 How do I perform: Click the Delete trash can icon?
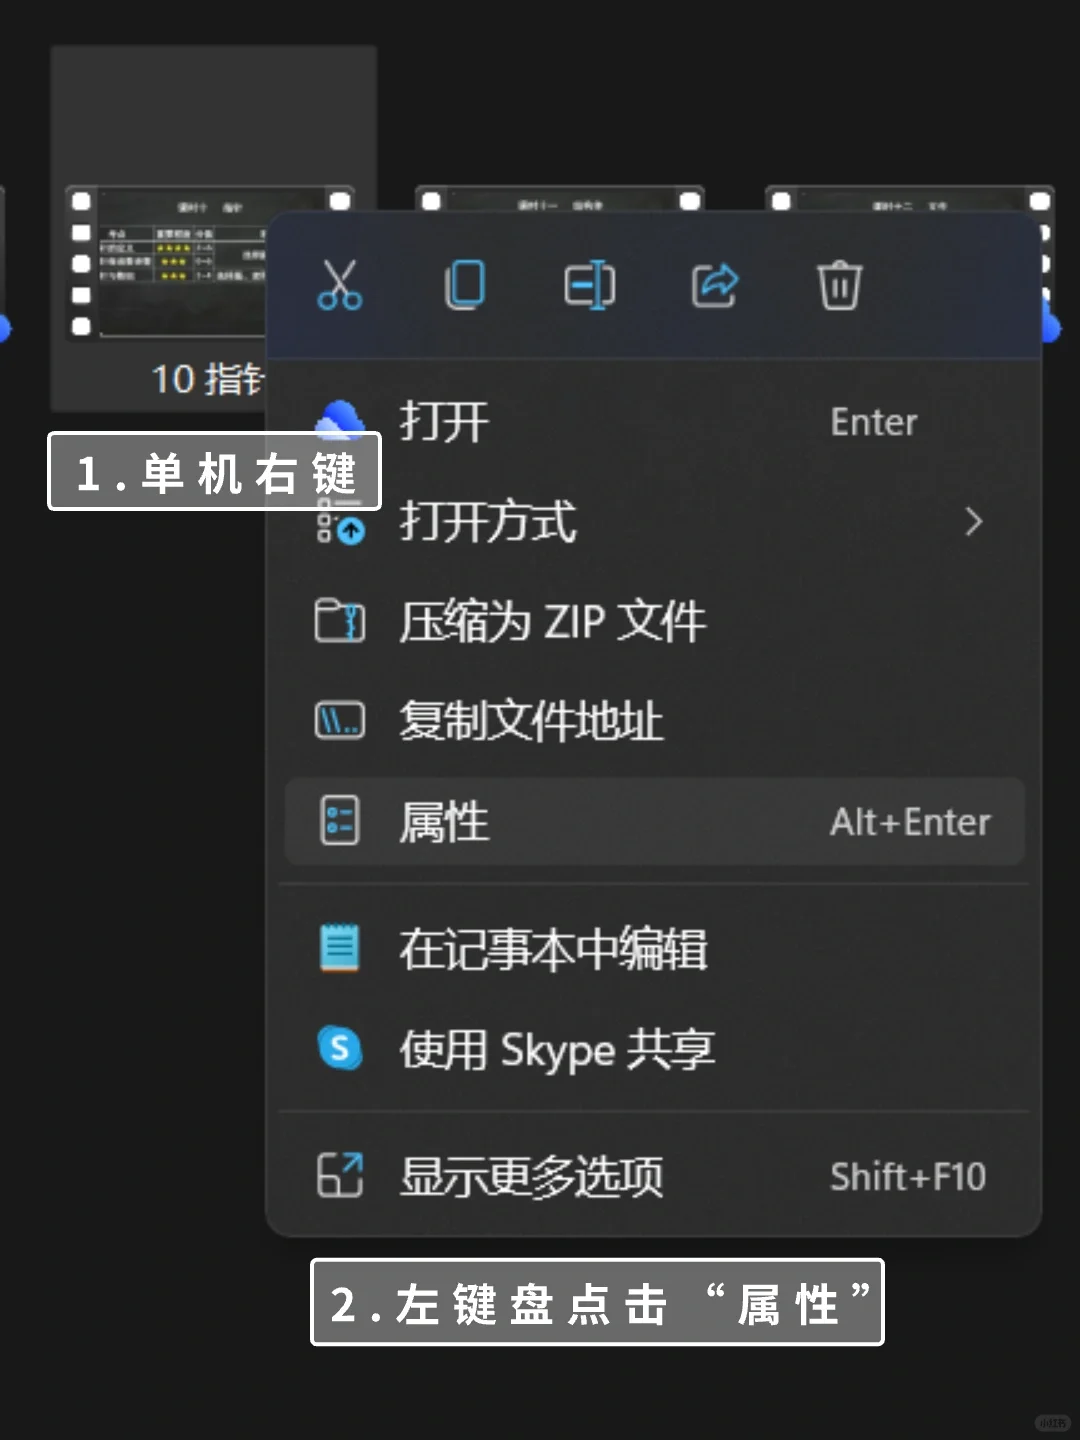click(x=839, y=285)
